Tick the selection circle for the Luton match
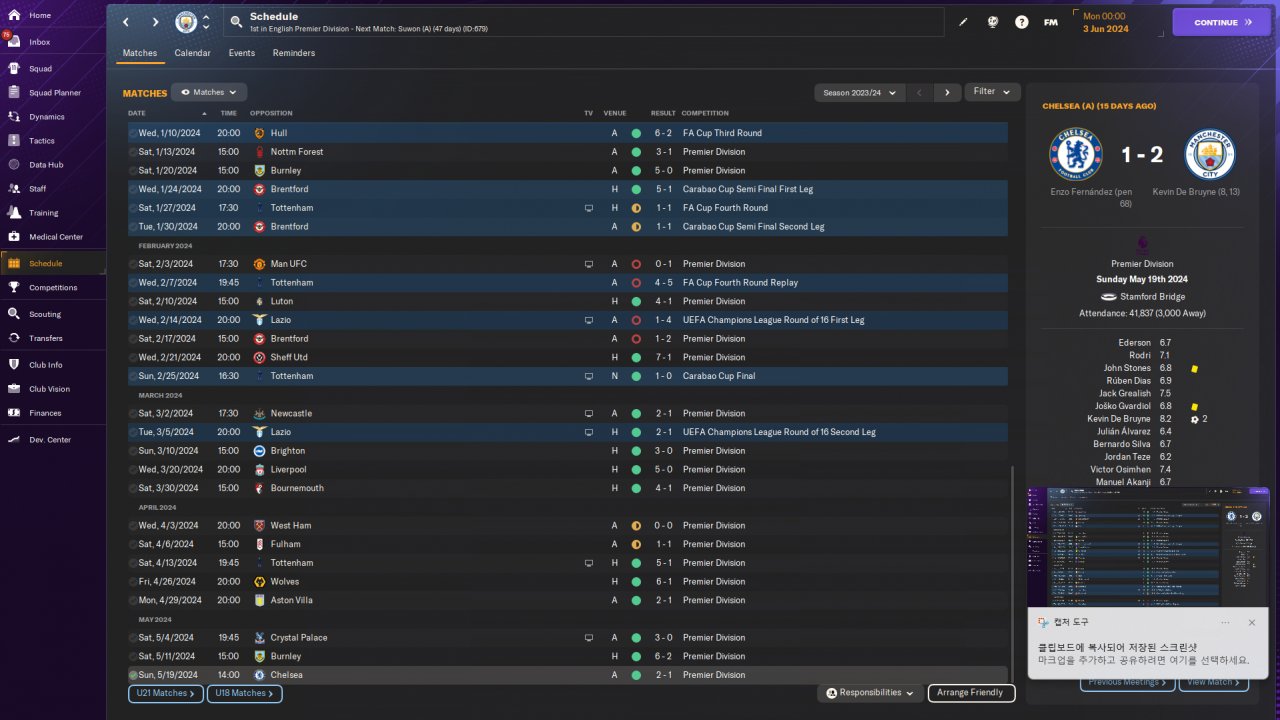The image size is (1280, 720). pyautogui.click(x=134, y=301)
